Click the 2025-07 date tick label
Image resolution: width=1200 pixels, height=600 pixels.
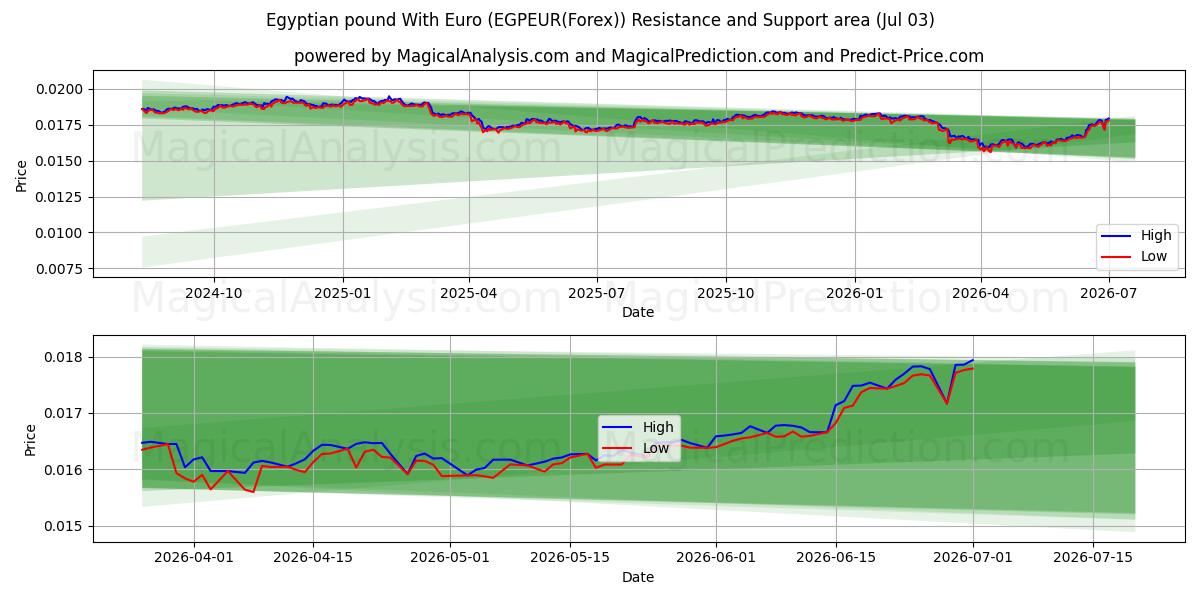pos(597,293)
